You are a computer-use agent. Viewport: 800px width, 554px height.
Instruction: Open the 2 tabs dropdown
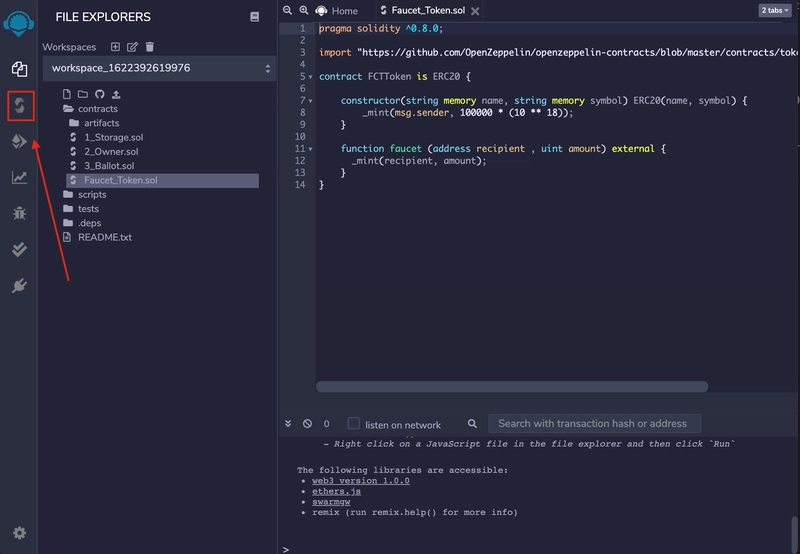(774, 10)
